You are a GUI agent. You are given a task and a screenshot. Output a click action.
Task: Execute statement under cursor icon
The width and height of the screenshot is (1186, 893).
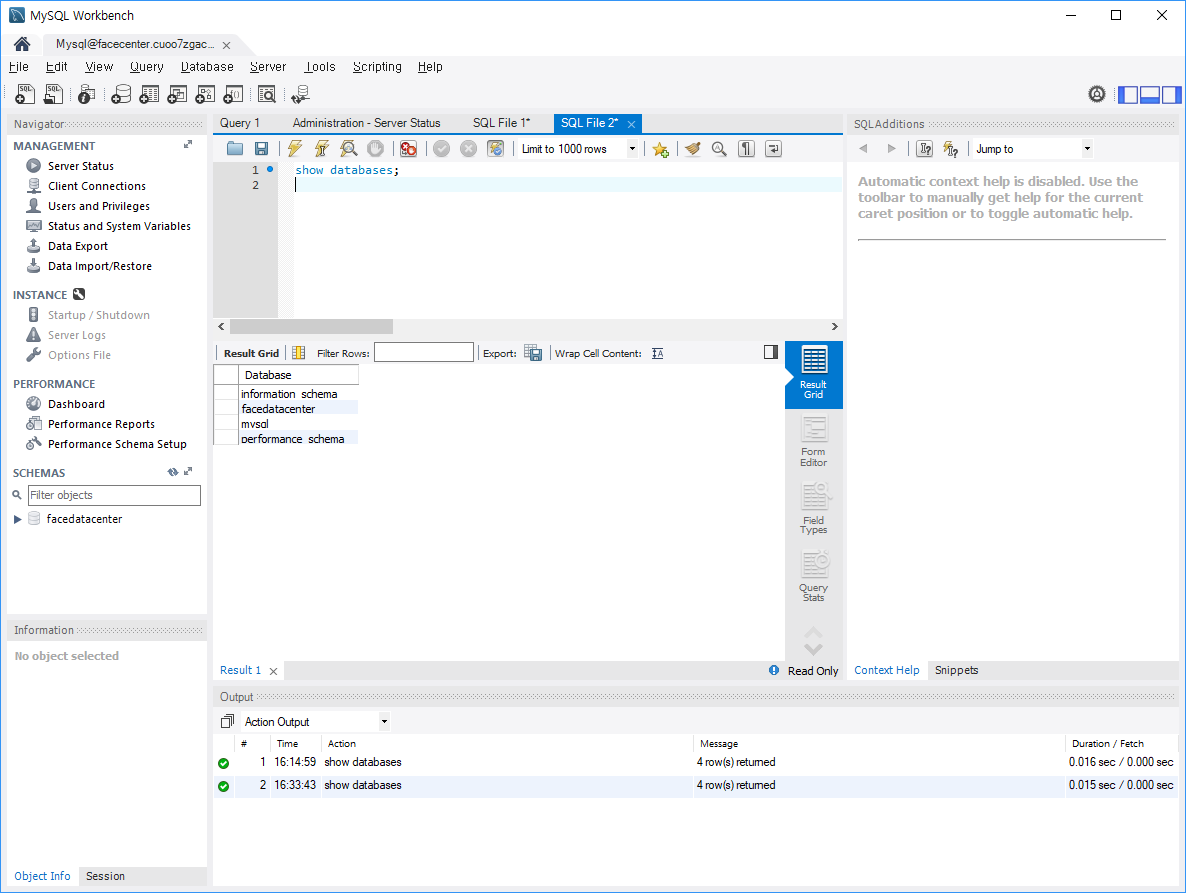coord(321,149)
